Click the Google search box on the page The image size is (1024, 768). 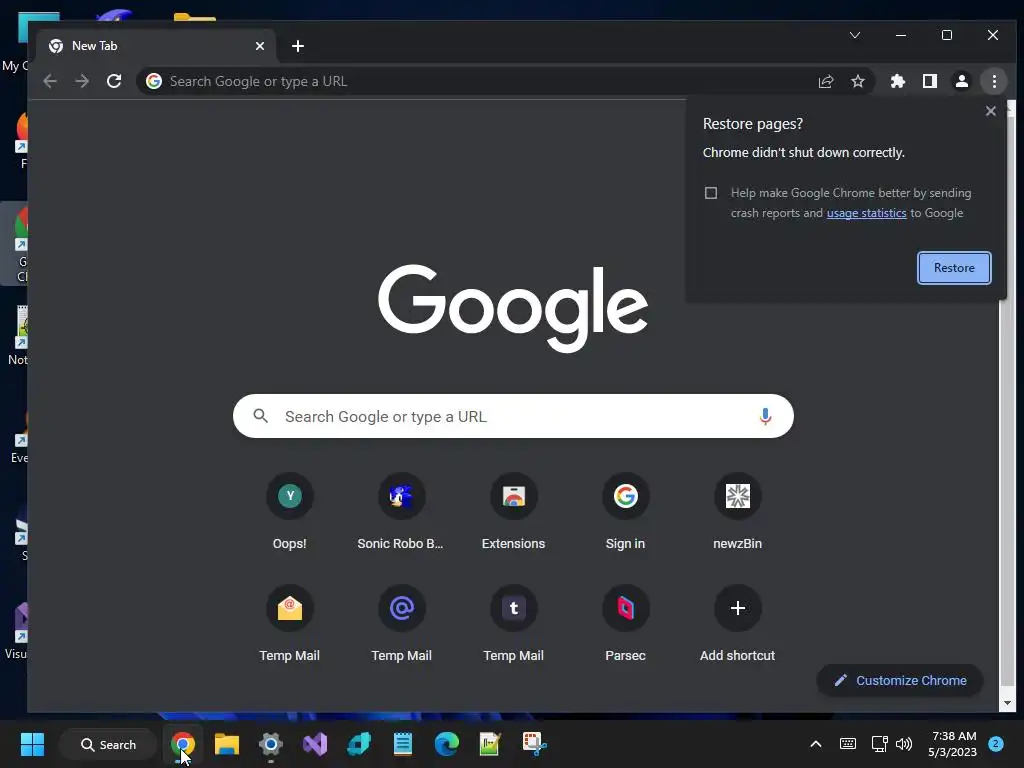point(513,416)
